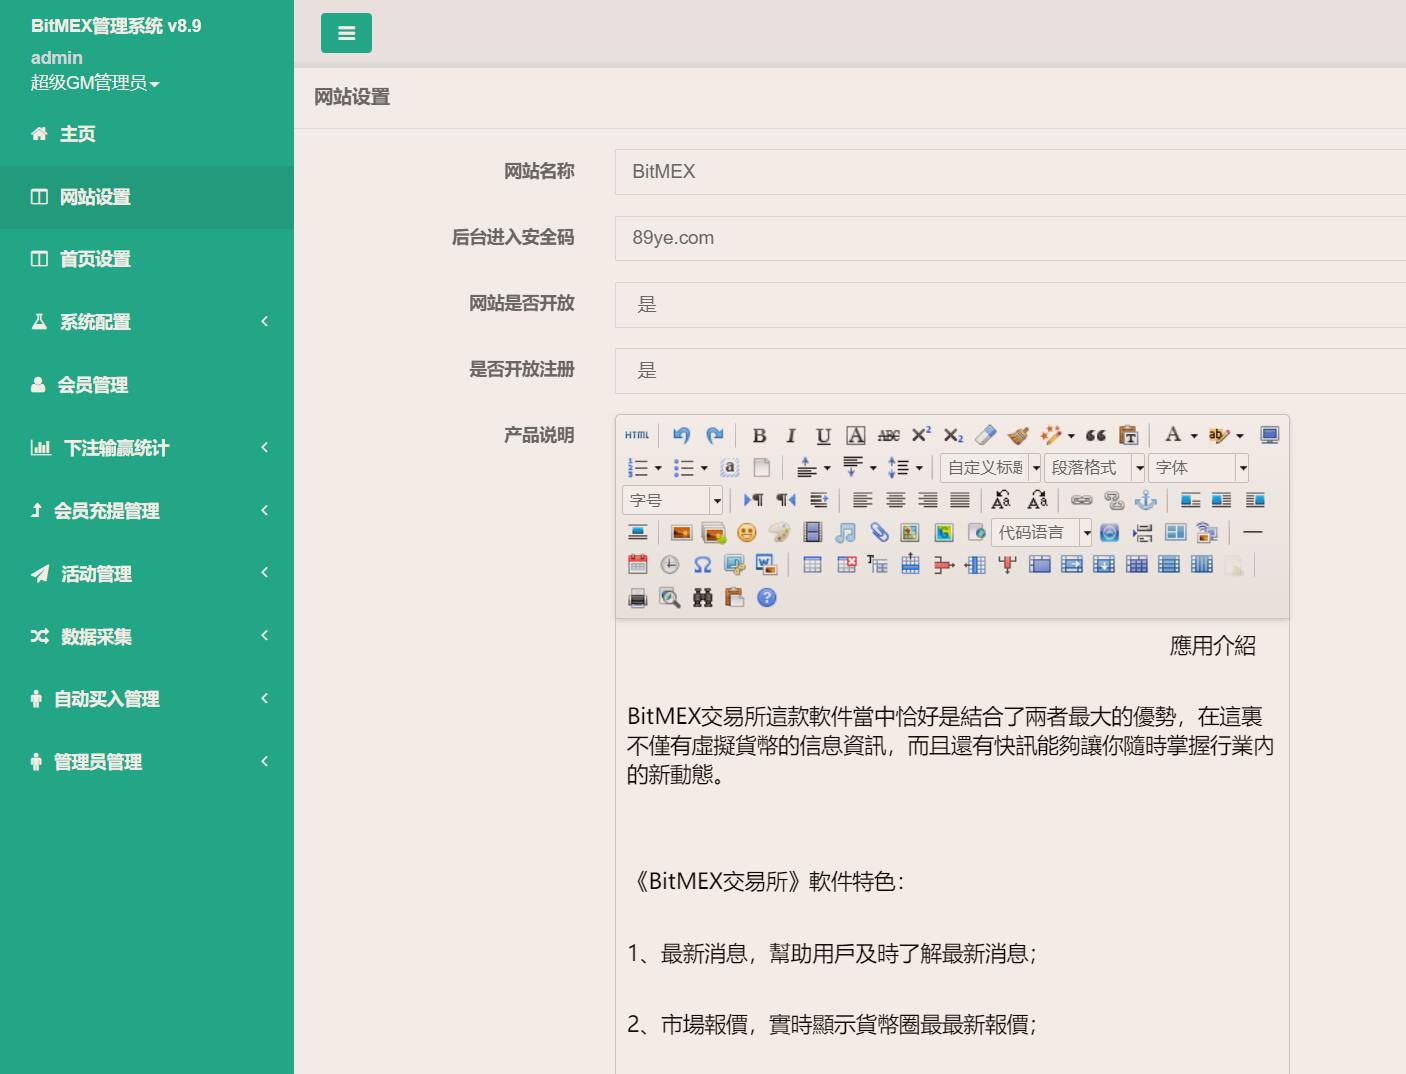Attach a file with the paperclip icon
Image resolution: width=1406 pixels, height=1074 pixels.
point(879,533)
